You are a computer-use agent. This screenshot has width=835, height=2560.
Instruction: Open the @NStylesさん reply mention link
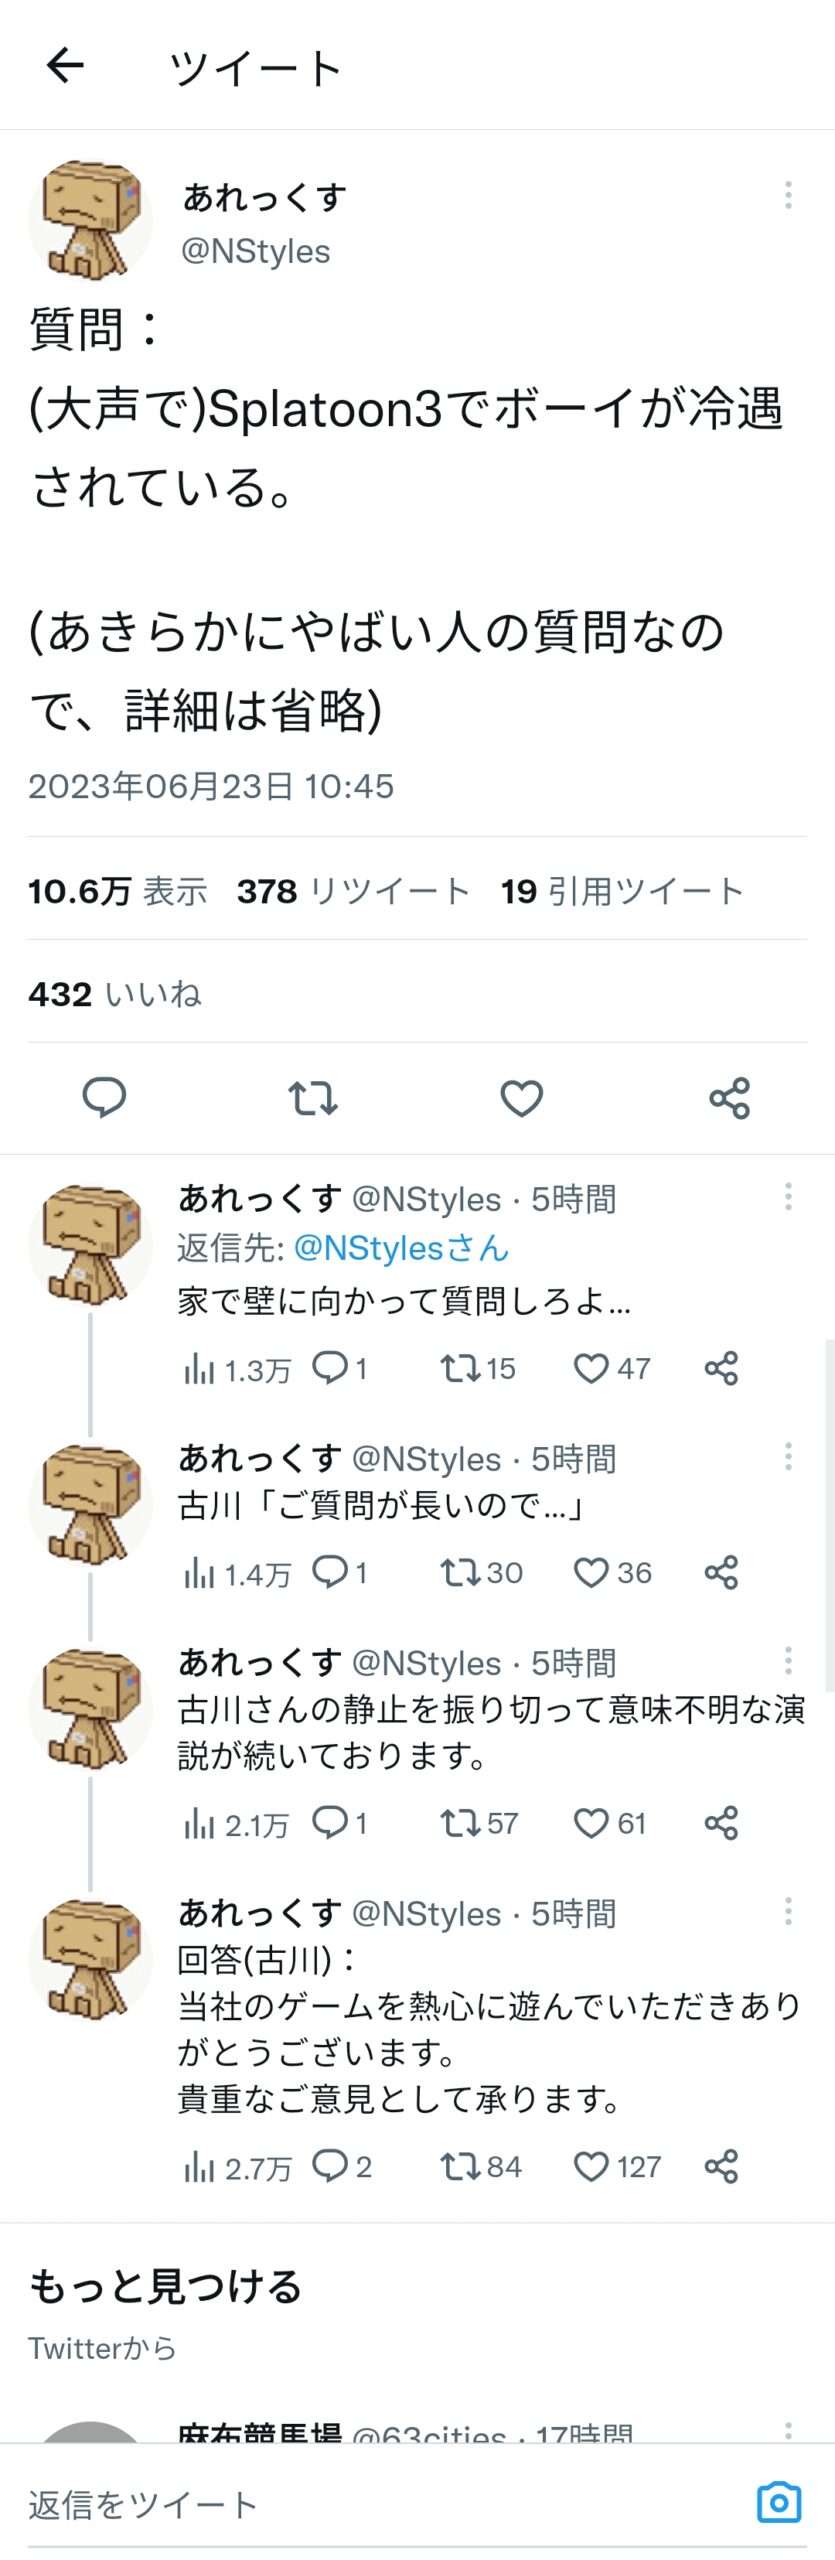point(401,1248)
